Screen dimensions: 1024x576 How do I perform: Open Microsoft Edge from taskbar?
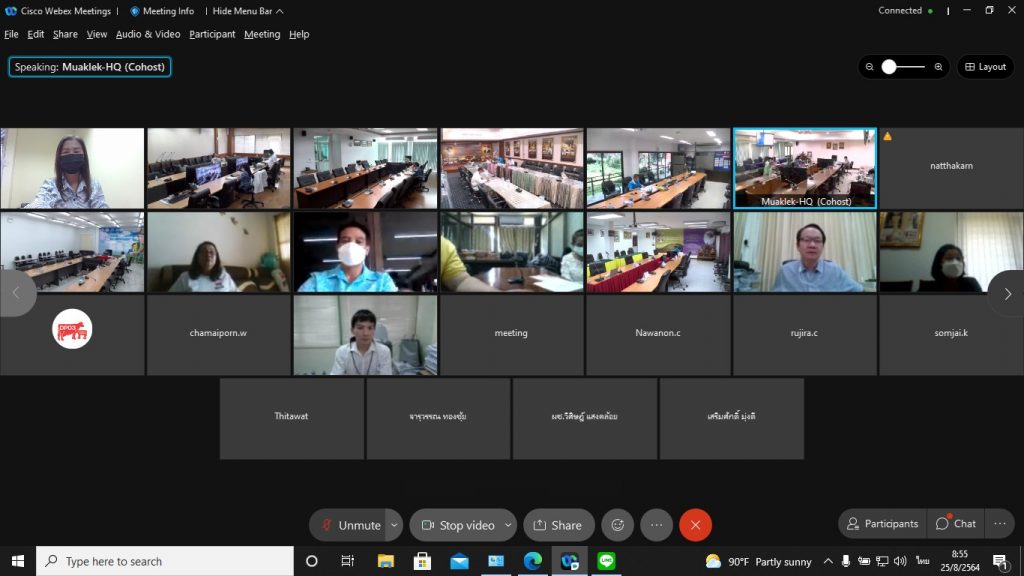(533, 561)
